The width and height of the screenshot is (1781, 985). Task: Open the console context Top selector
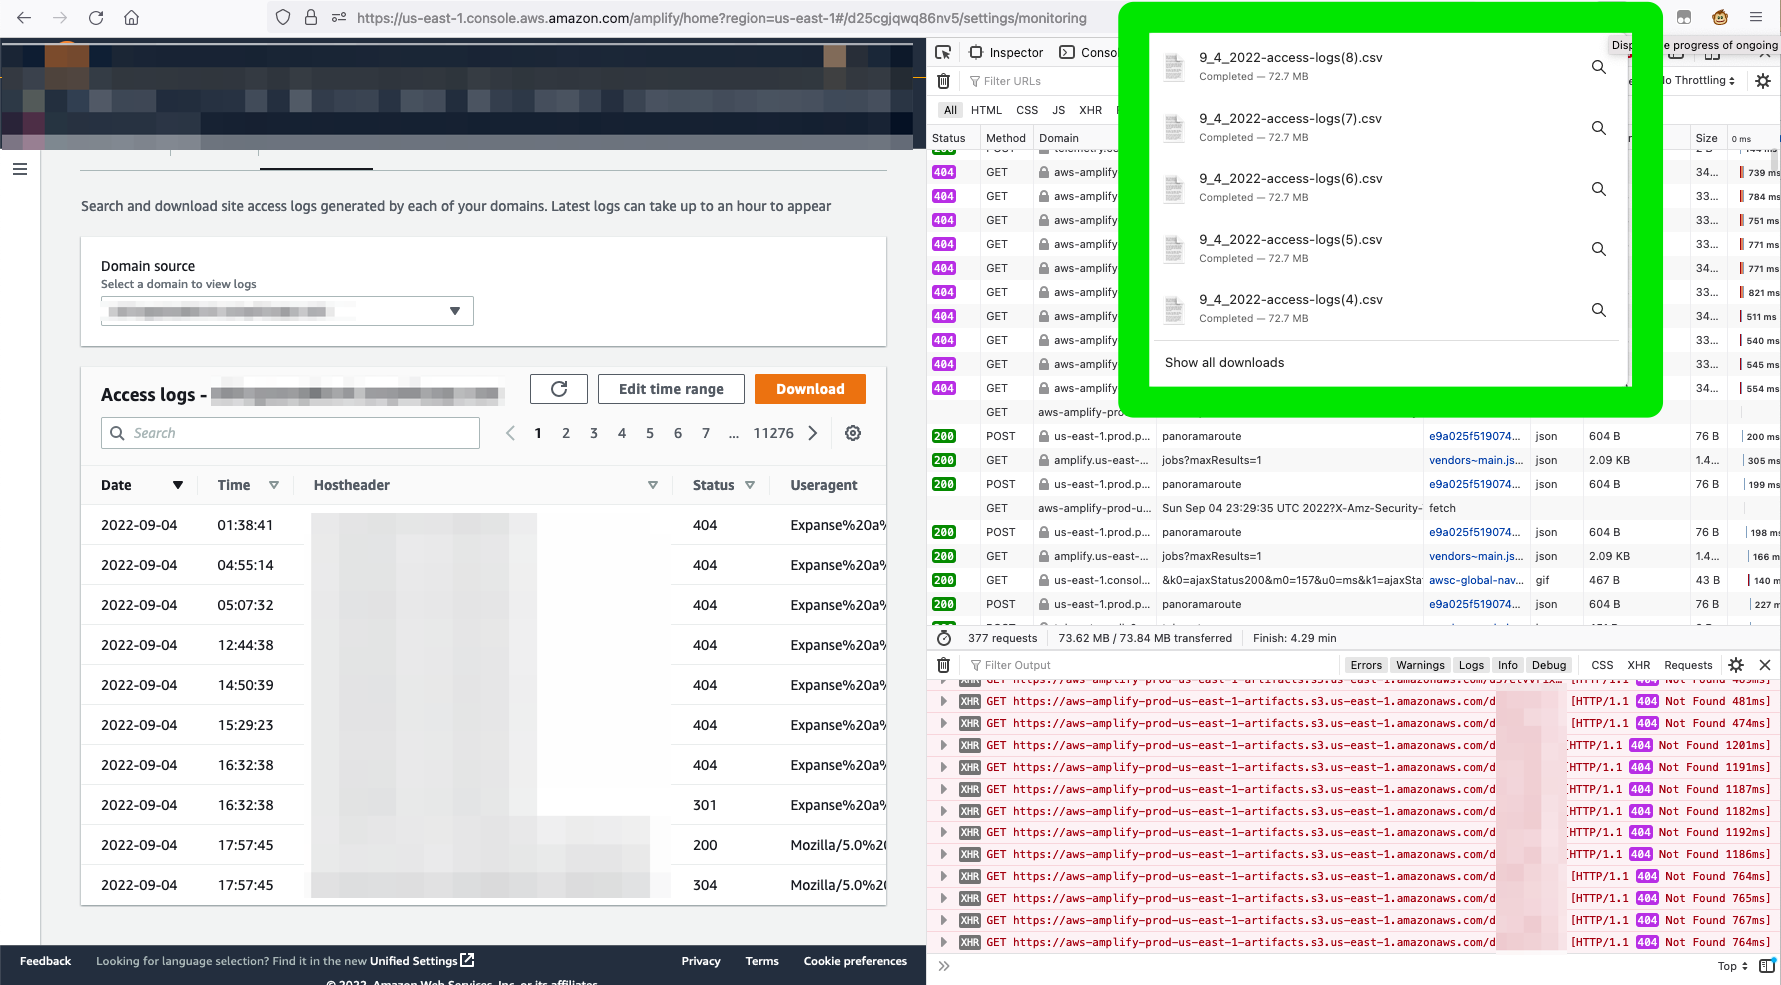[1732, 966]
